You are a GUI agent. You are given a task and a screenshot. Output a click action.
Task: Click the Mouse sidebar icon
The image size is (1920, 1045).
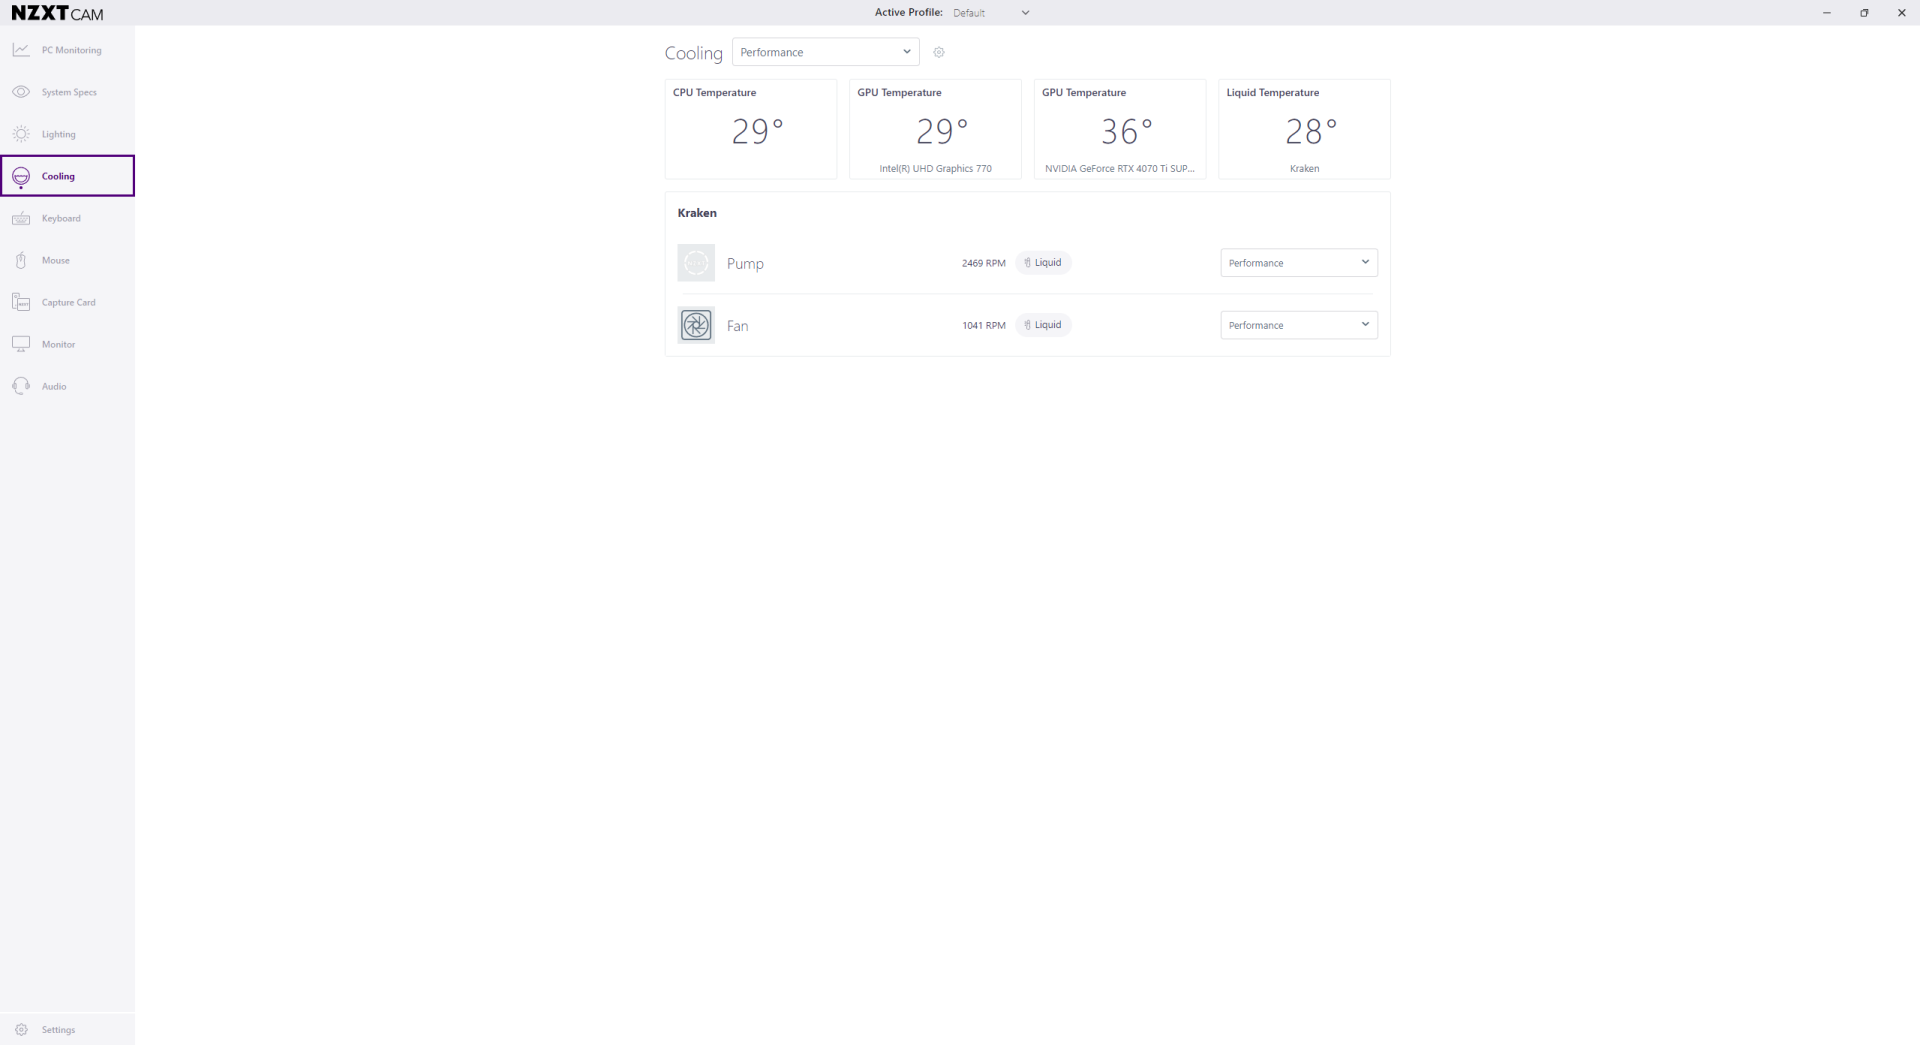tap(21, 260)
